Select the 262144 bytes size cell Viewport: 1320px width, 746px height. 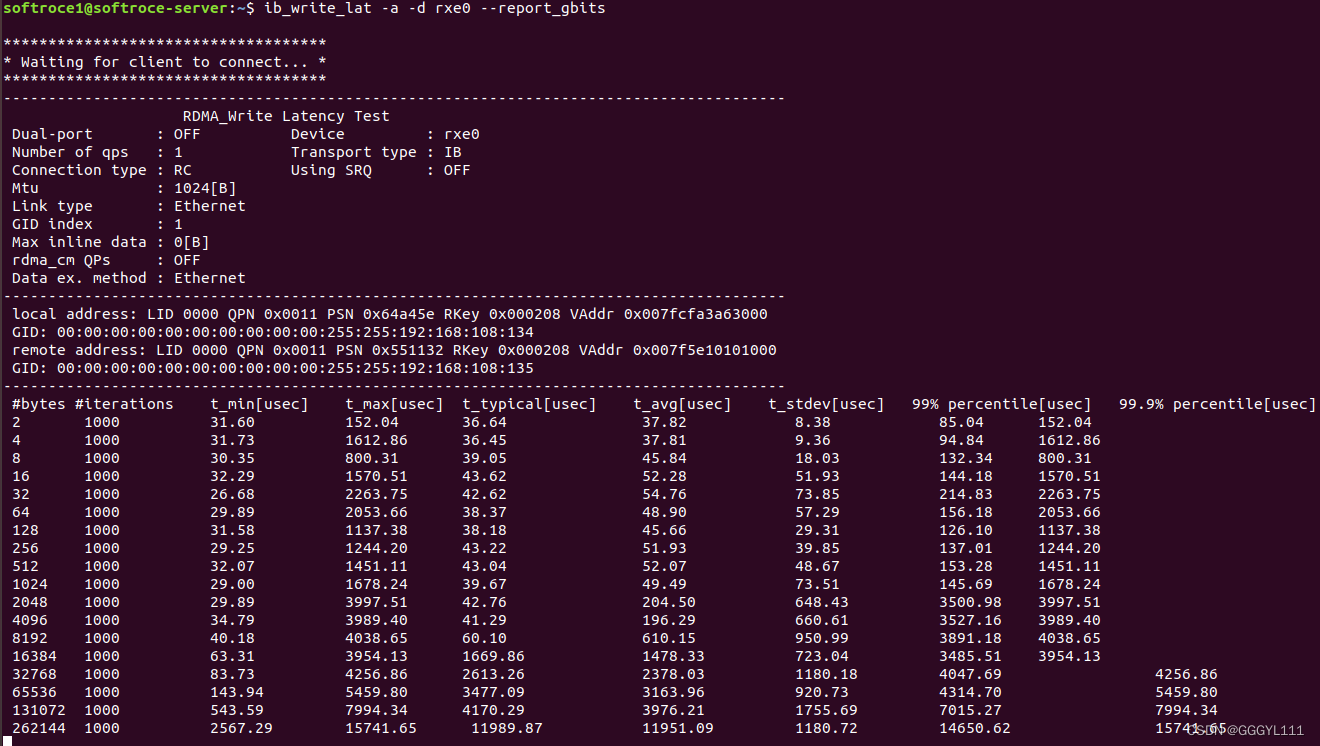[38, 728]
